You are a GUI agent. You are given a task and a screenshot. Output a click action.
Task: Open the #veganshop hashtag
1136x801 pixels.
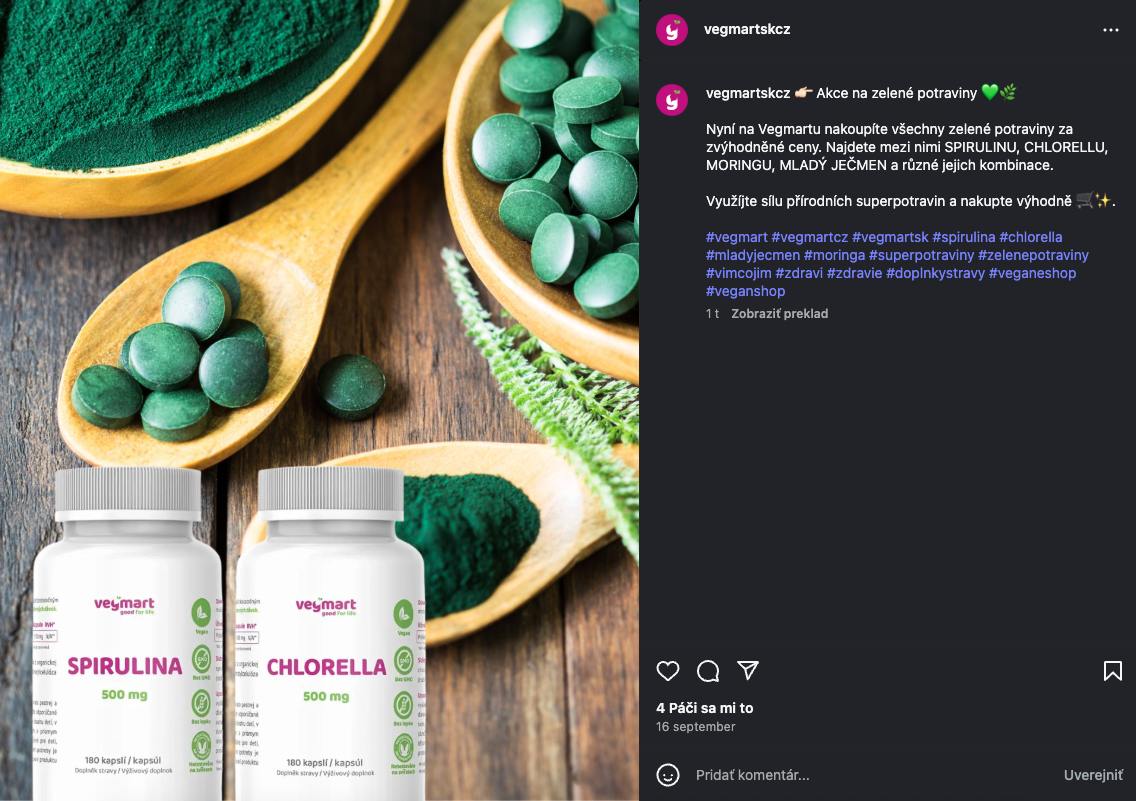tap(746, 291)
